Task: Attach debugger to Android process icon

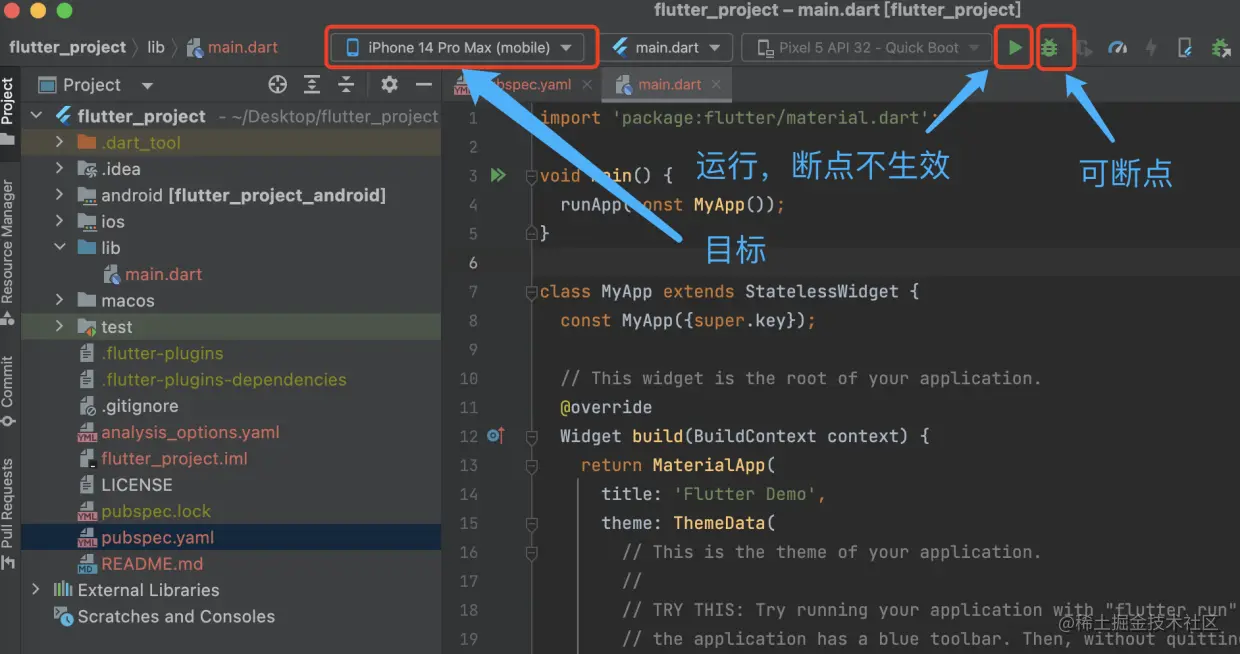Action: (x=1221, y=47)
